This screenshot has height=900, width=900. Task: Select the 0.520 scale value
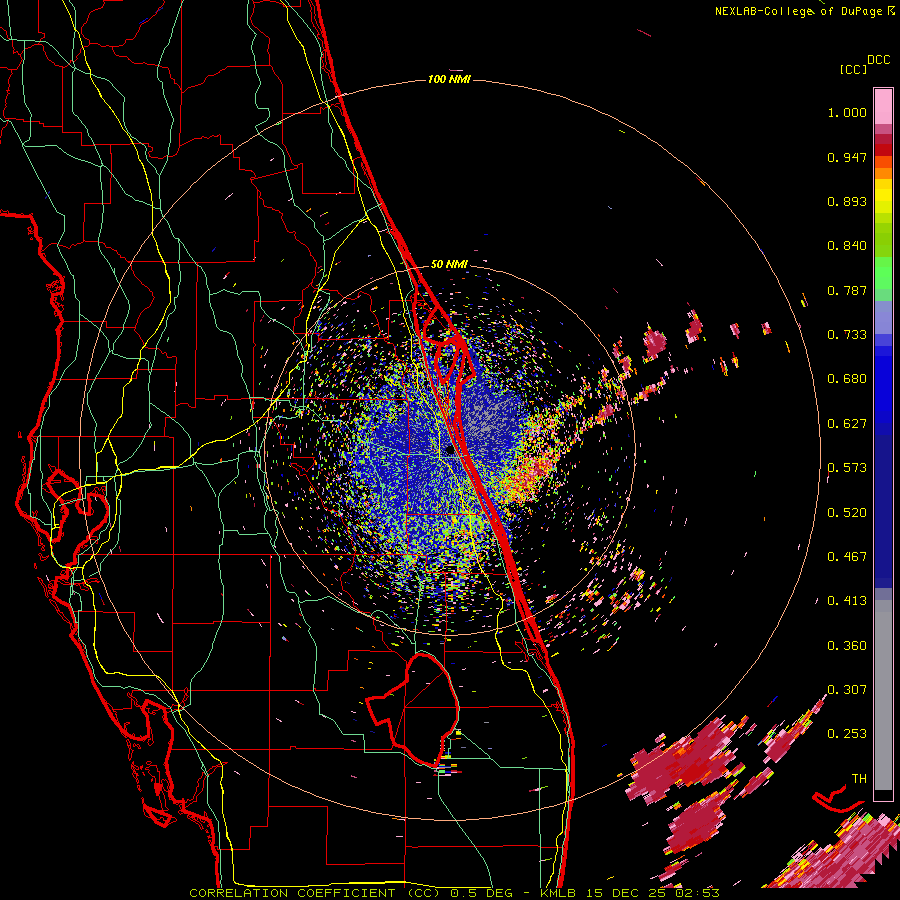847,513
